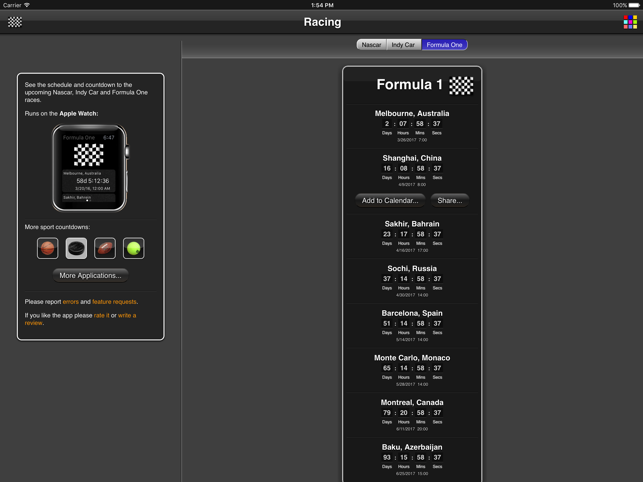Follow the 'errors' report link
Image resolution: width=643 pixels, height=482 pixels.
click(71, 302)
